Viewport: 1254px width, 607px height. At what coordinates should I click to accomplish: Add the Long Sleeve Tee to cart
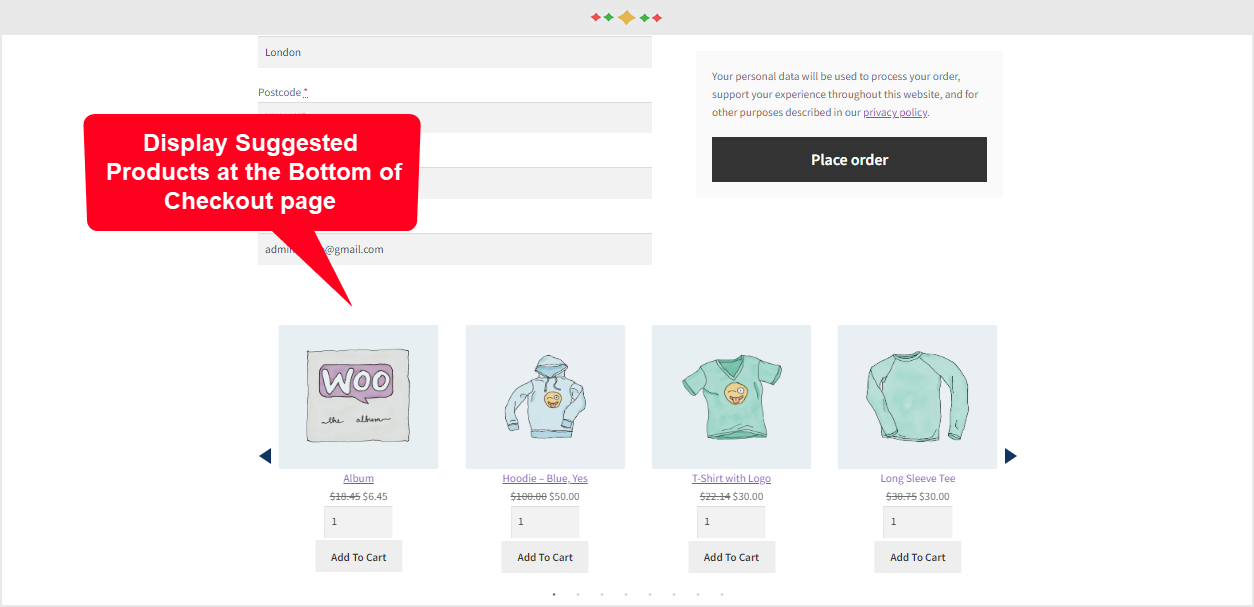[x=917, y=556]
